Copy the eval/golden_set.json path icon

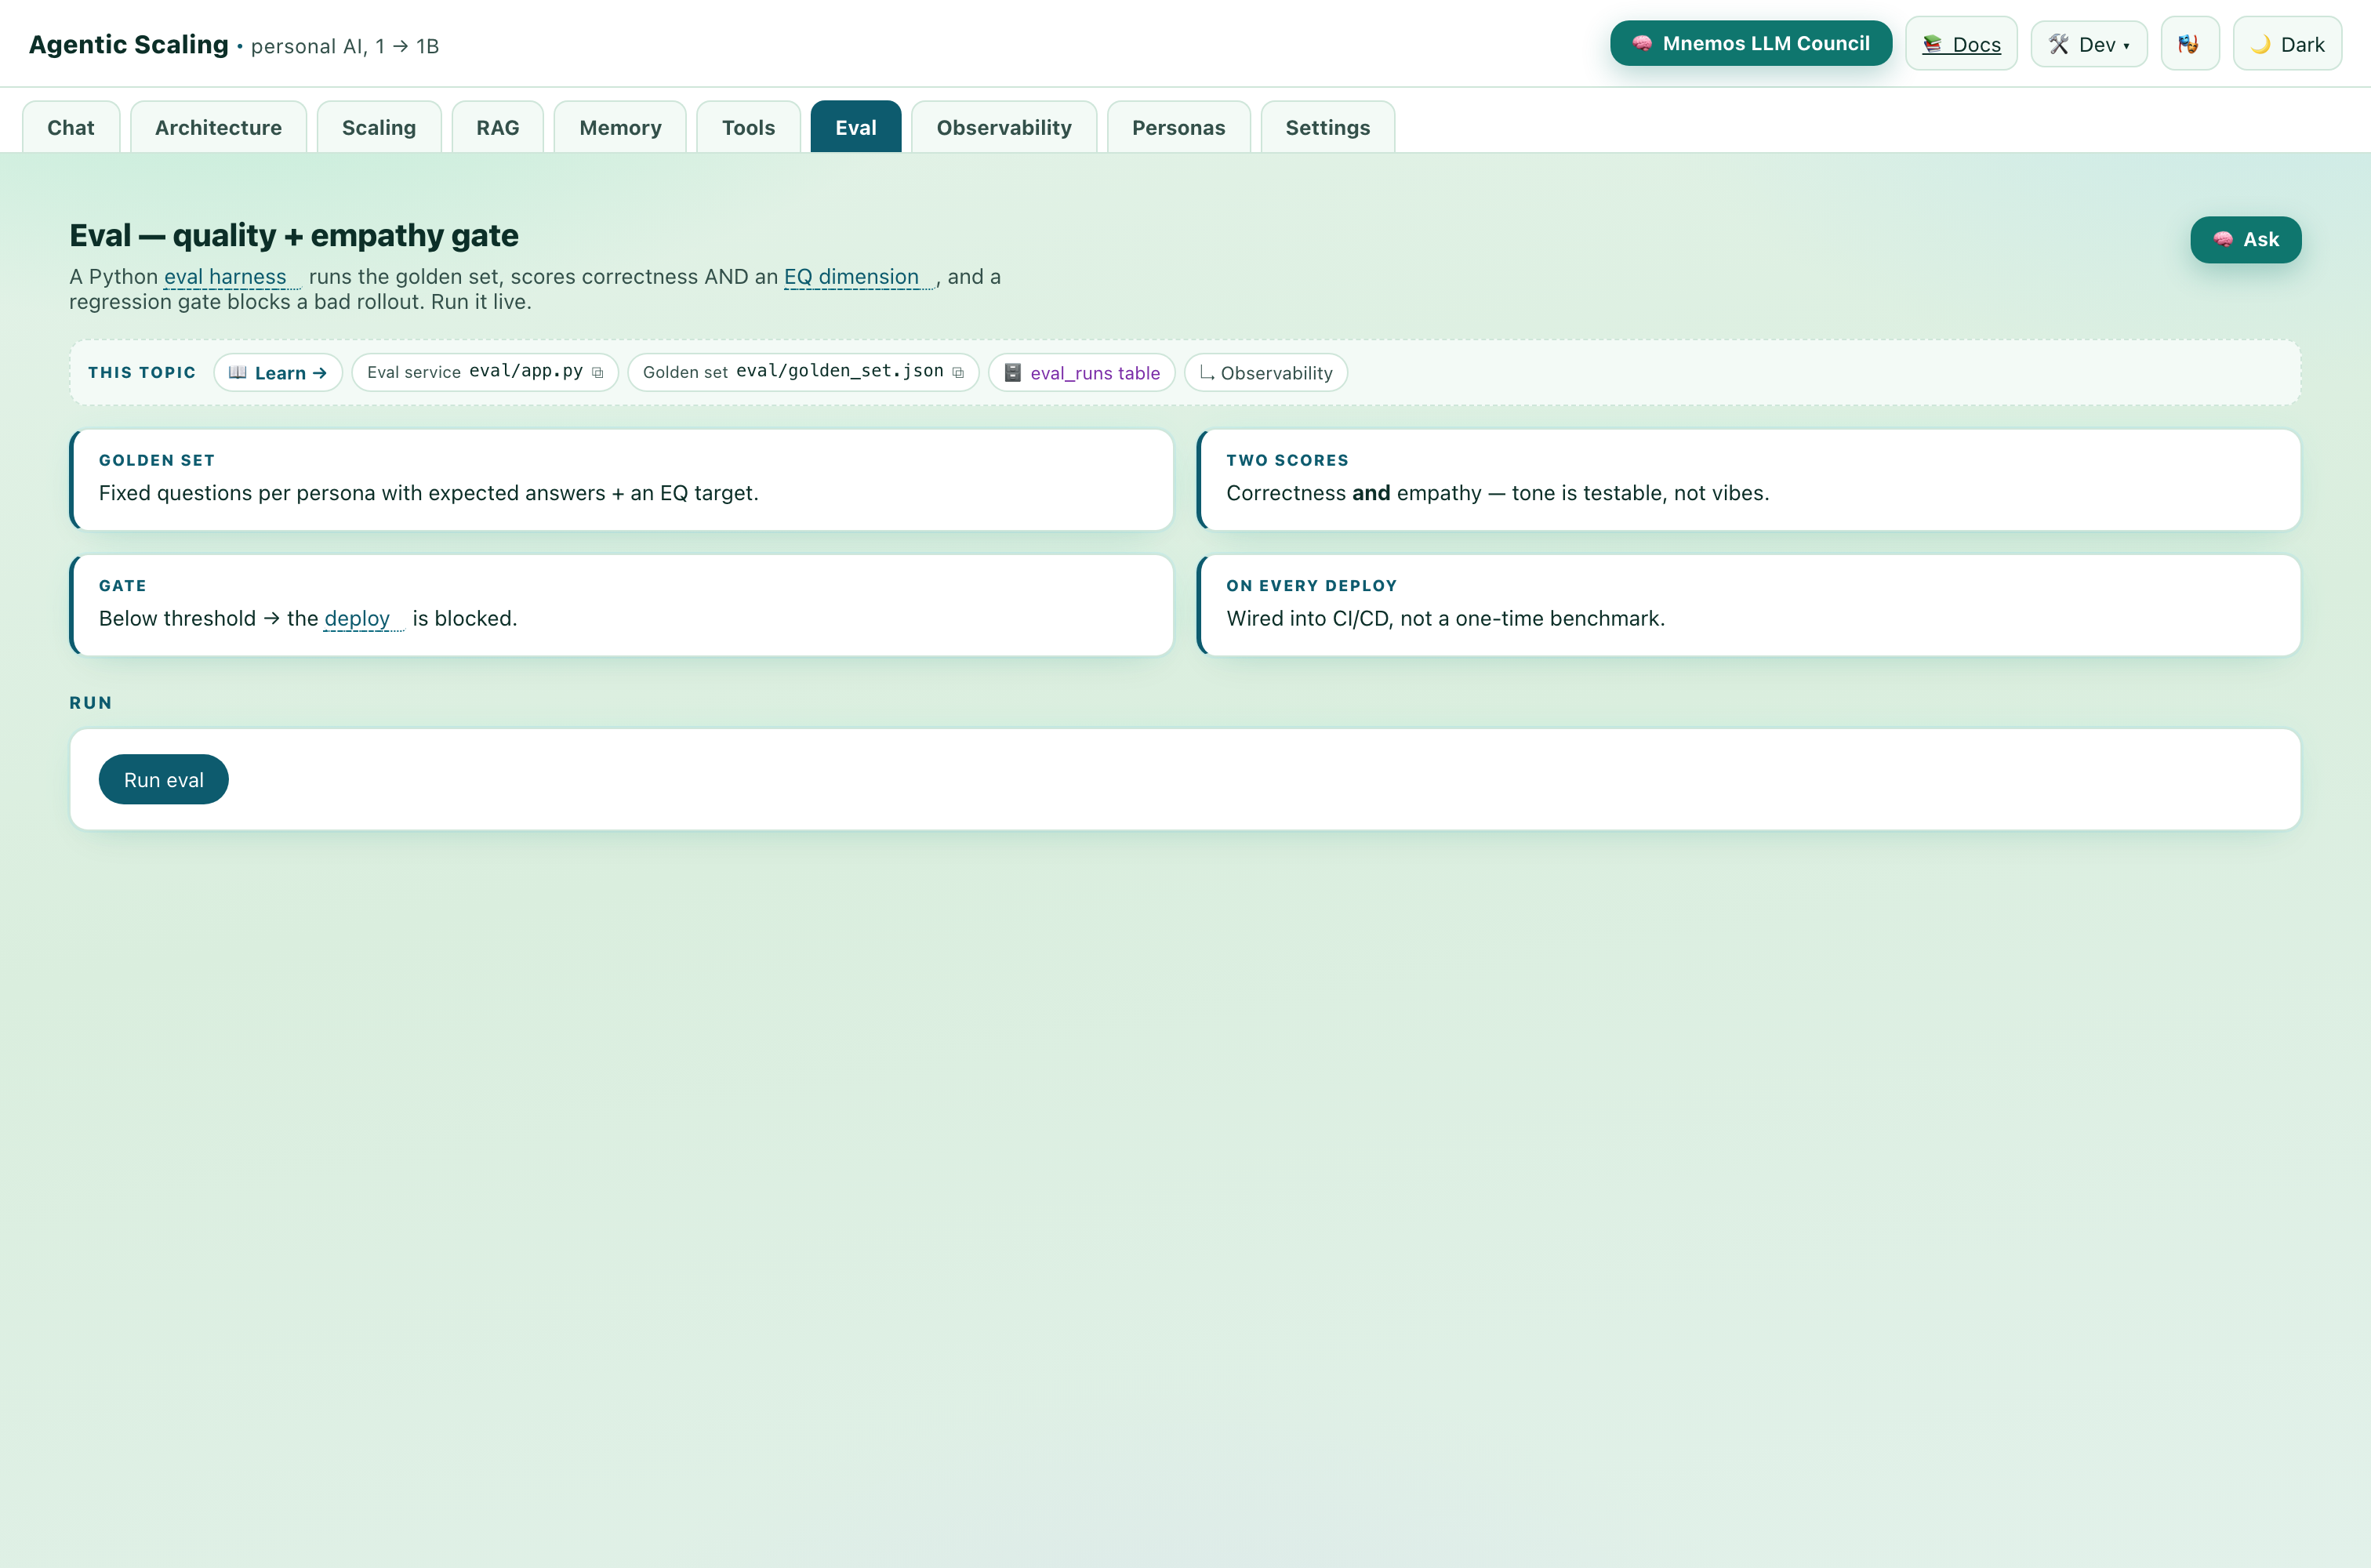point(958,373)
